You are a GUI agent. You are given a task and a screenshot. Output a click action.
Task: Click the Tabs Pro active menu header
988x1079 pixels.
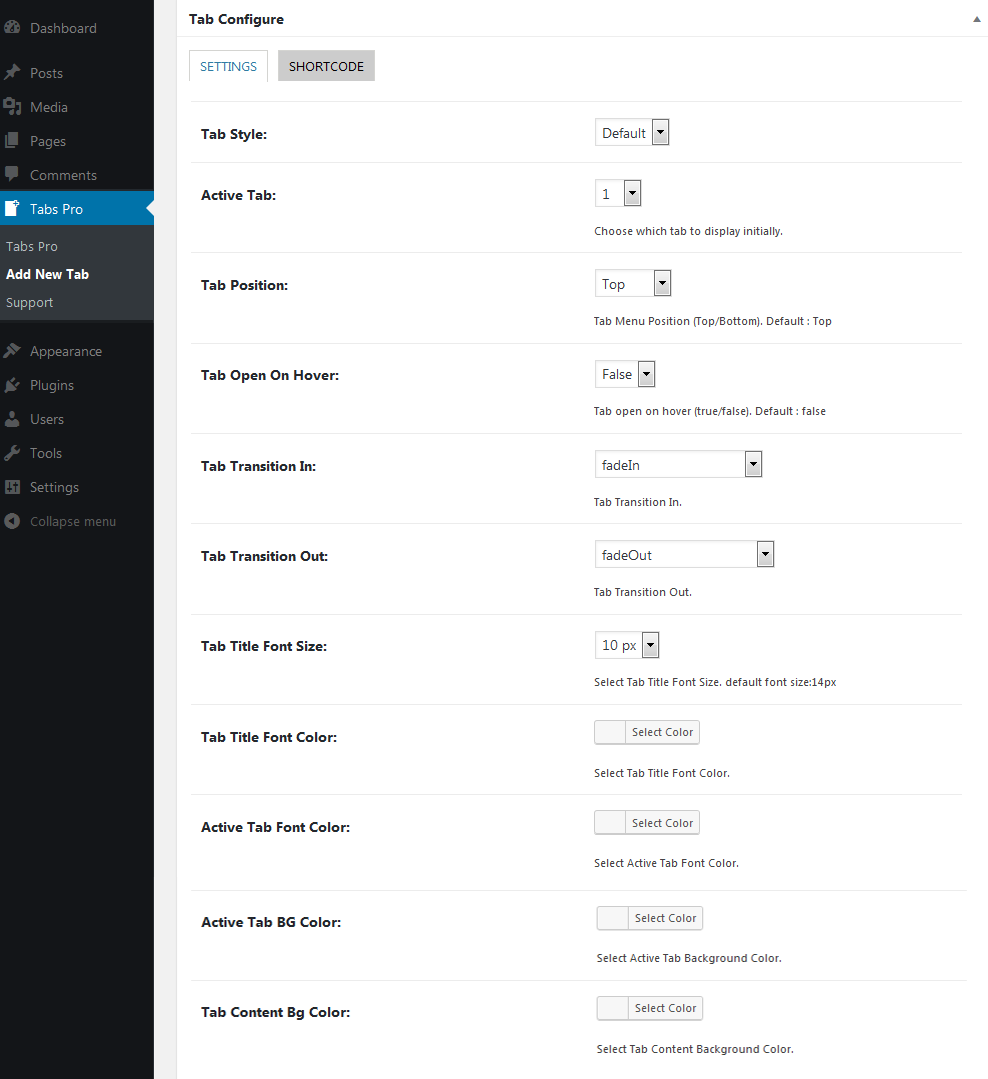(x=77, y=209)
